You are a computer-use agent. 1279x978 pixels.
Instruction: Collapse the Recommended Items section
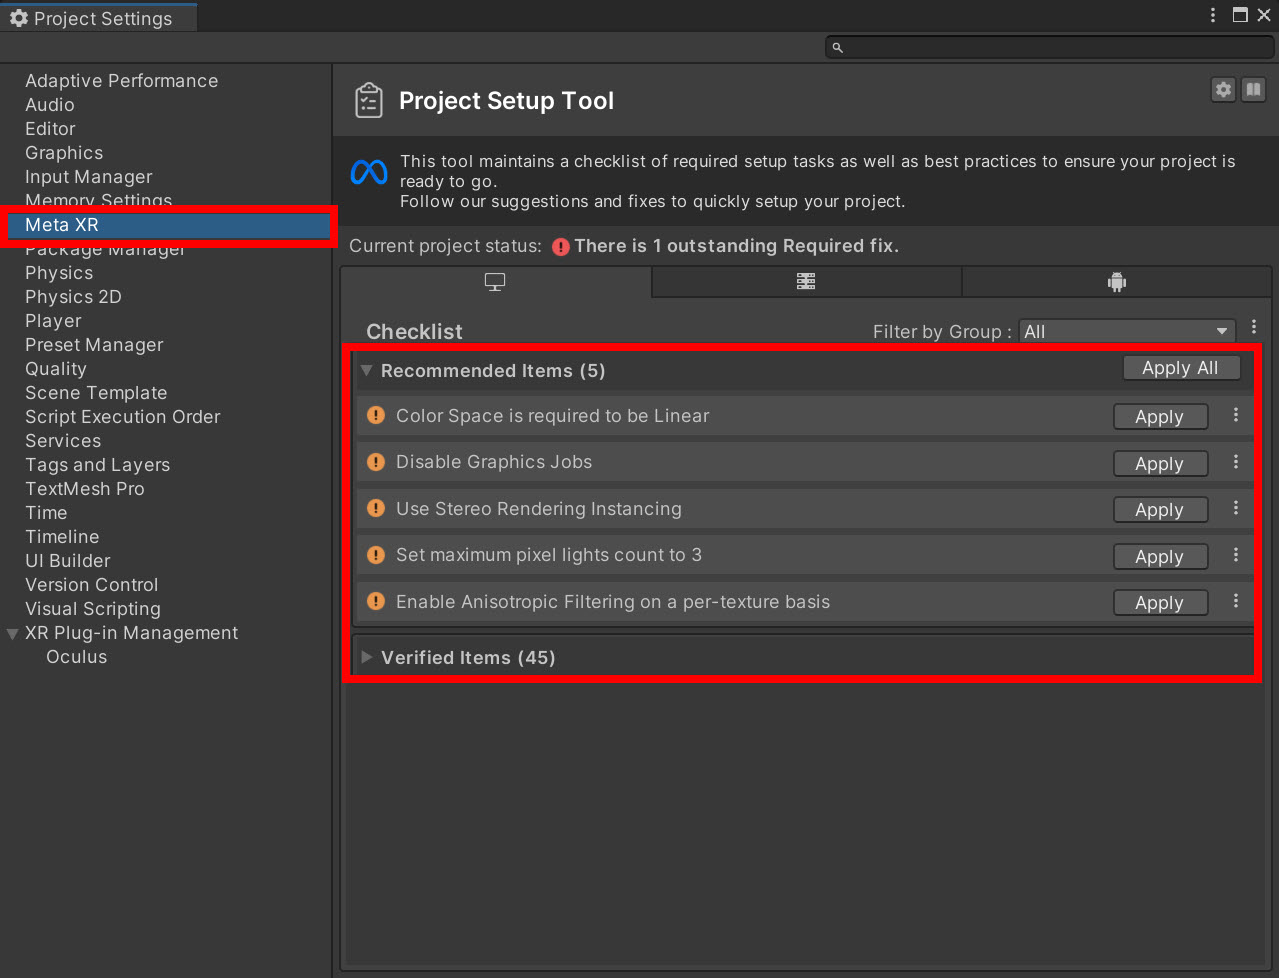[x=367, y=371]
